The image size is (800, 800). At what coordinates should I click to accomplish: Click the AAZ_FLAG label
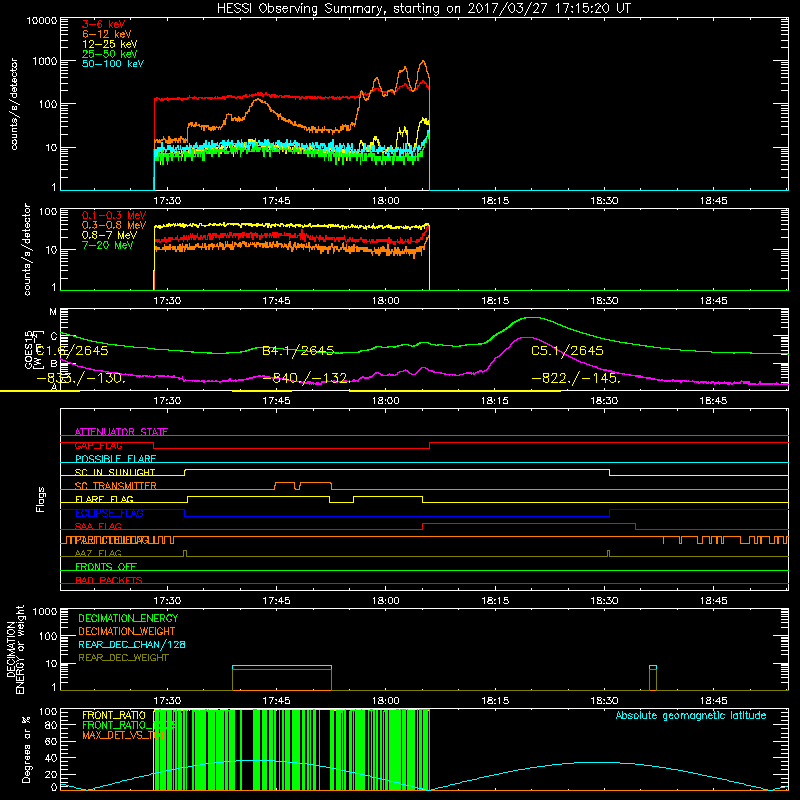pyautogui.click(x=98, y=553)
